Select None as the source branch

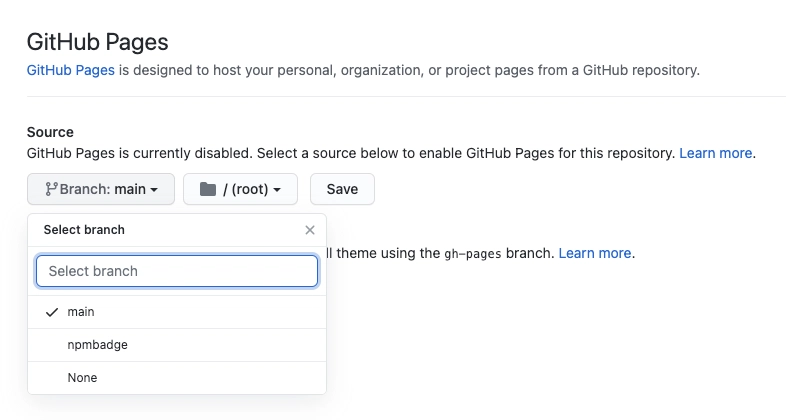click(177, 378)
